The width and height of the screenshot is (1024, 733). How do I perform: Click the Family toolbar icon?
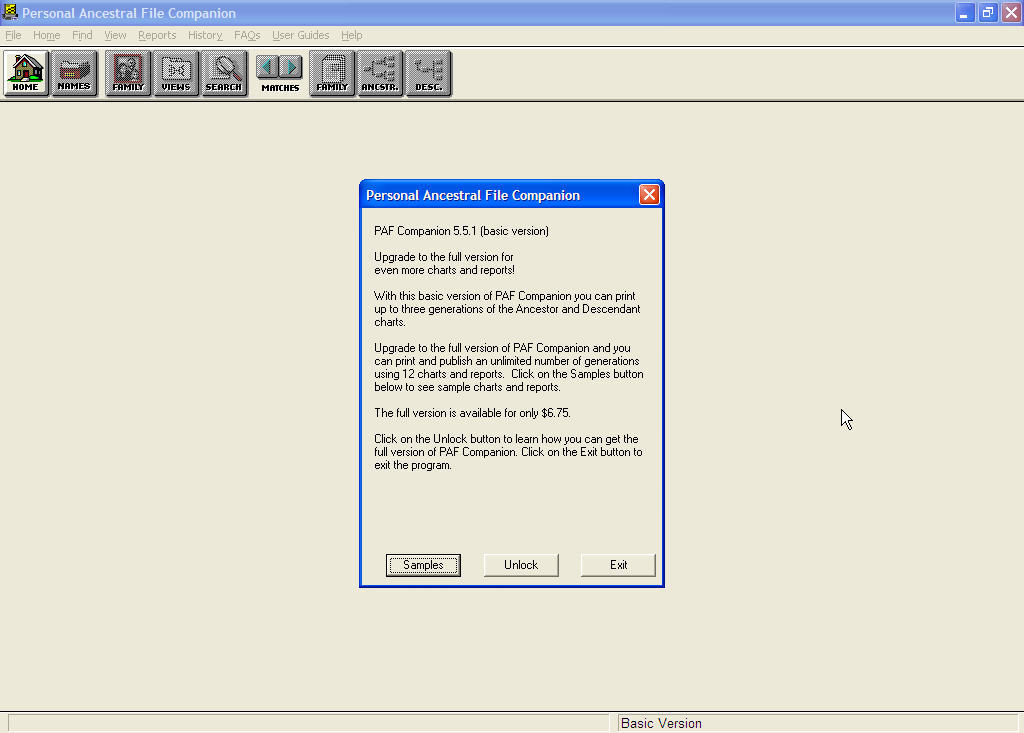(x=127, y=72)
